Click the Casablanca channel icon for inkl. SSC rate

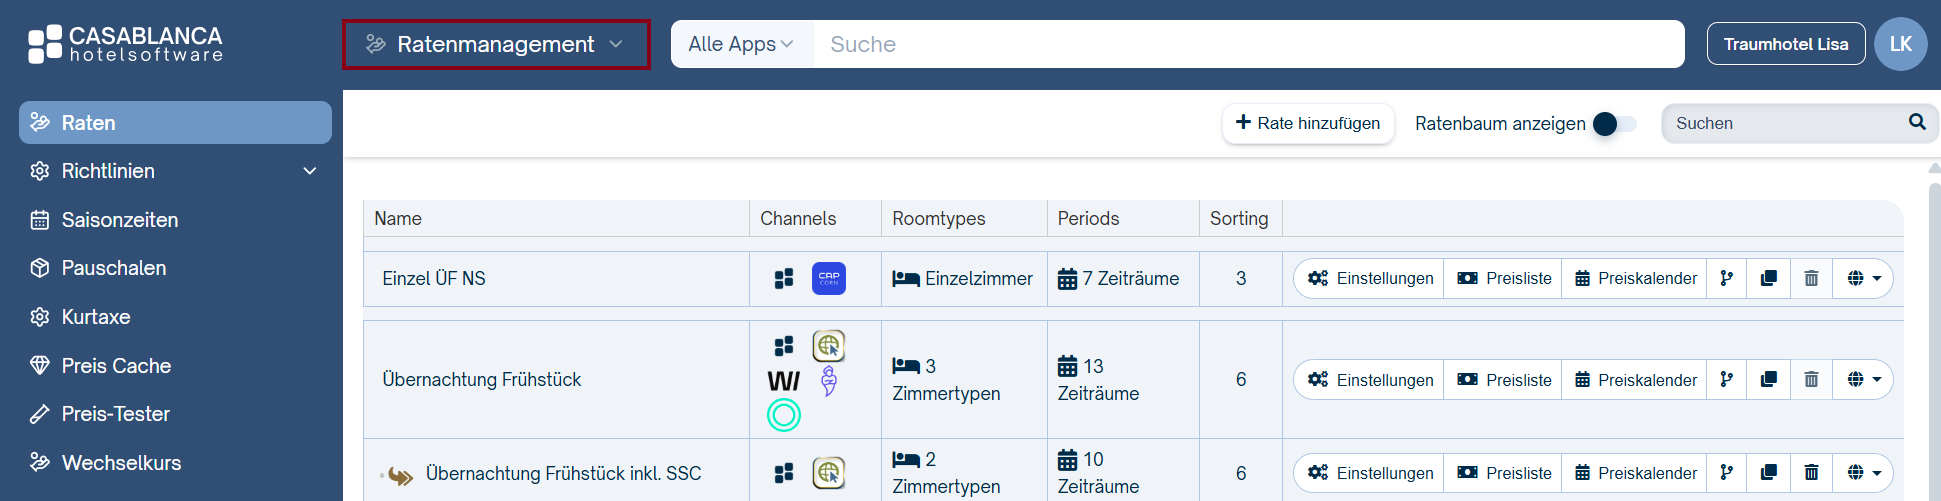[784, 473]
